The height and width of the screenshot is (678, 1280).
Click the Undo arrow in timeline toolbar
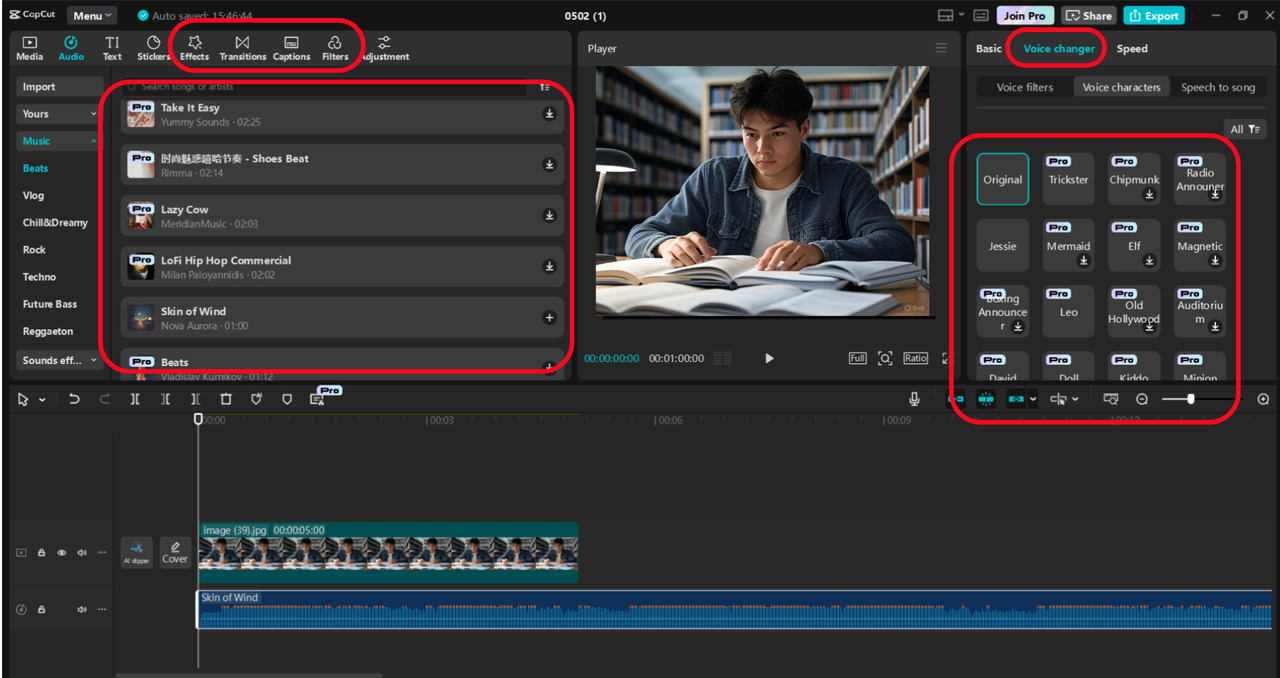coord(74,399)
